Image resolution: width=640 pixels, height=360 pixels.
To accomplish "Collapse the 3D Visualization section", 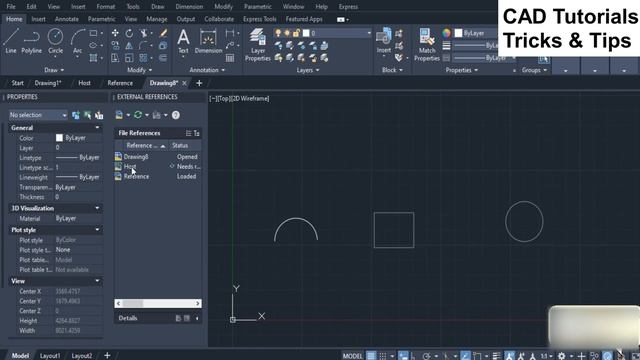I will coord(97,208).
